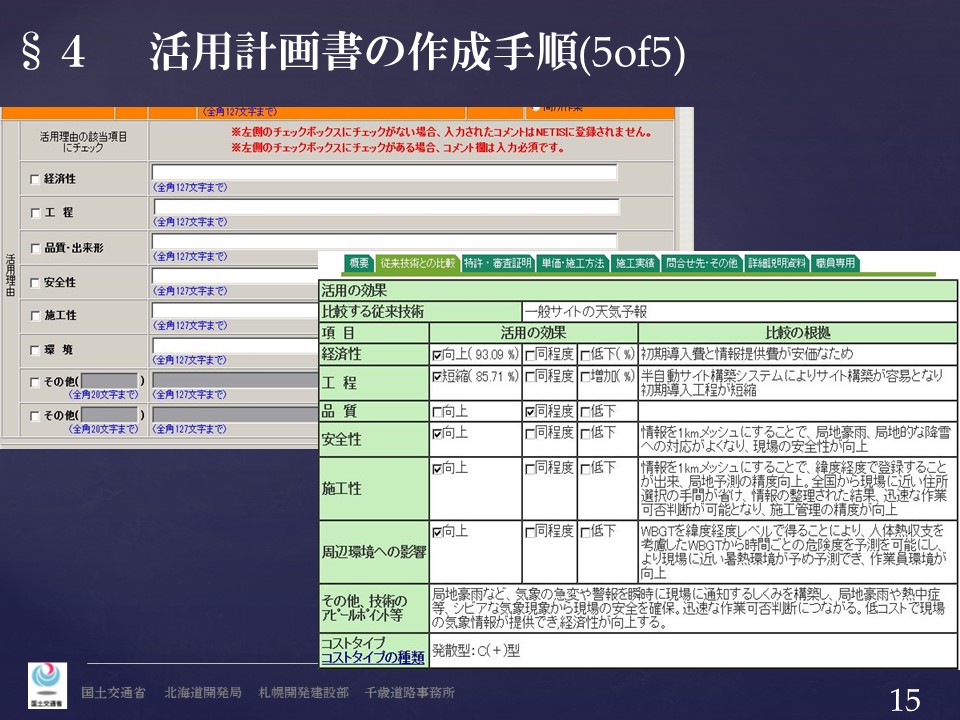This screenshot has width=960, height=720.
Task: Select the 施工性 checkbox in left form
Action: 36,316
